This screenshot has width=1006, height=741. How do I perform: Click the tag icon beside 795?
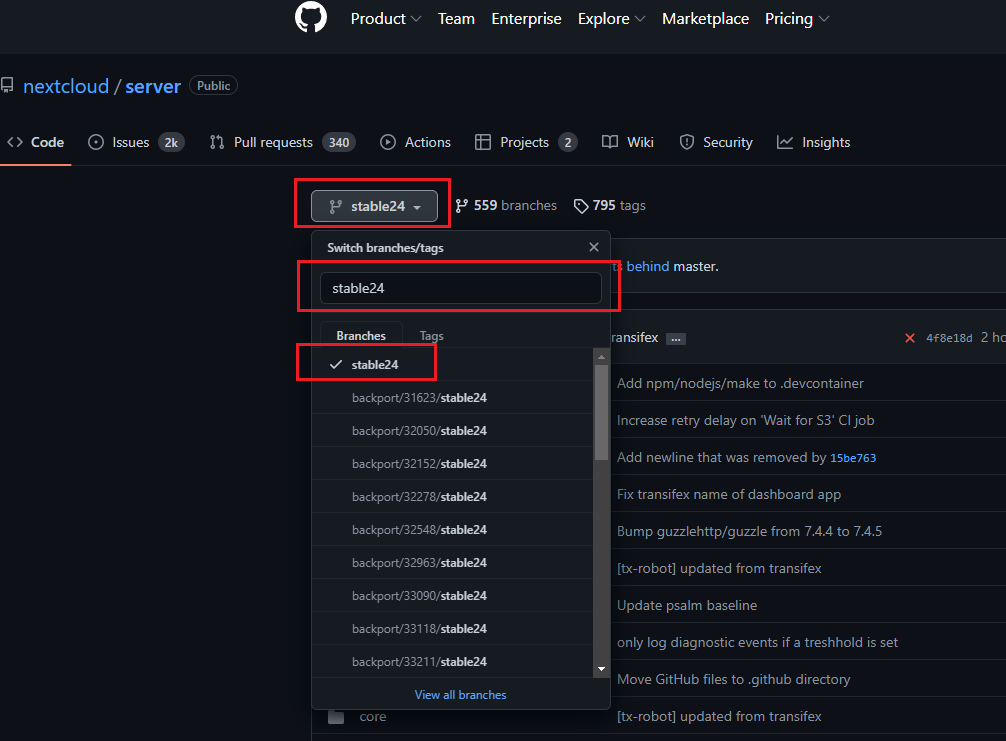point(581,206)
